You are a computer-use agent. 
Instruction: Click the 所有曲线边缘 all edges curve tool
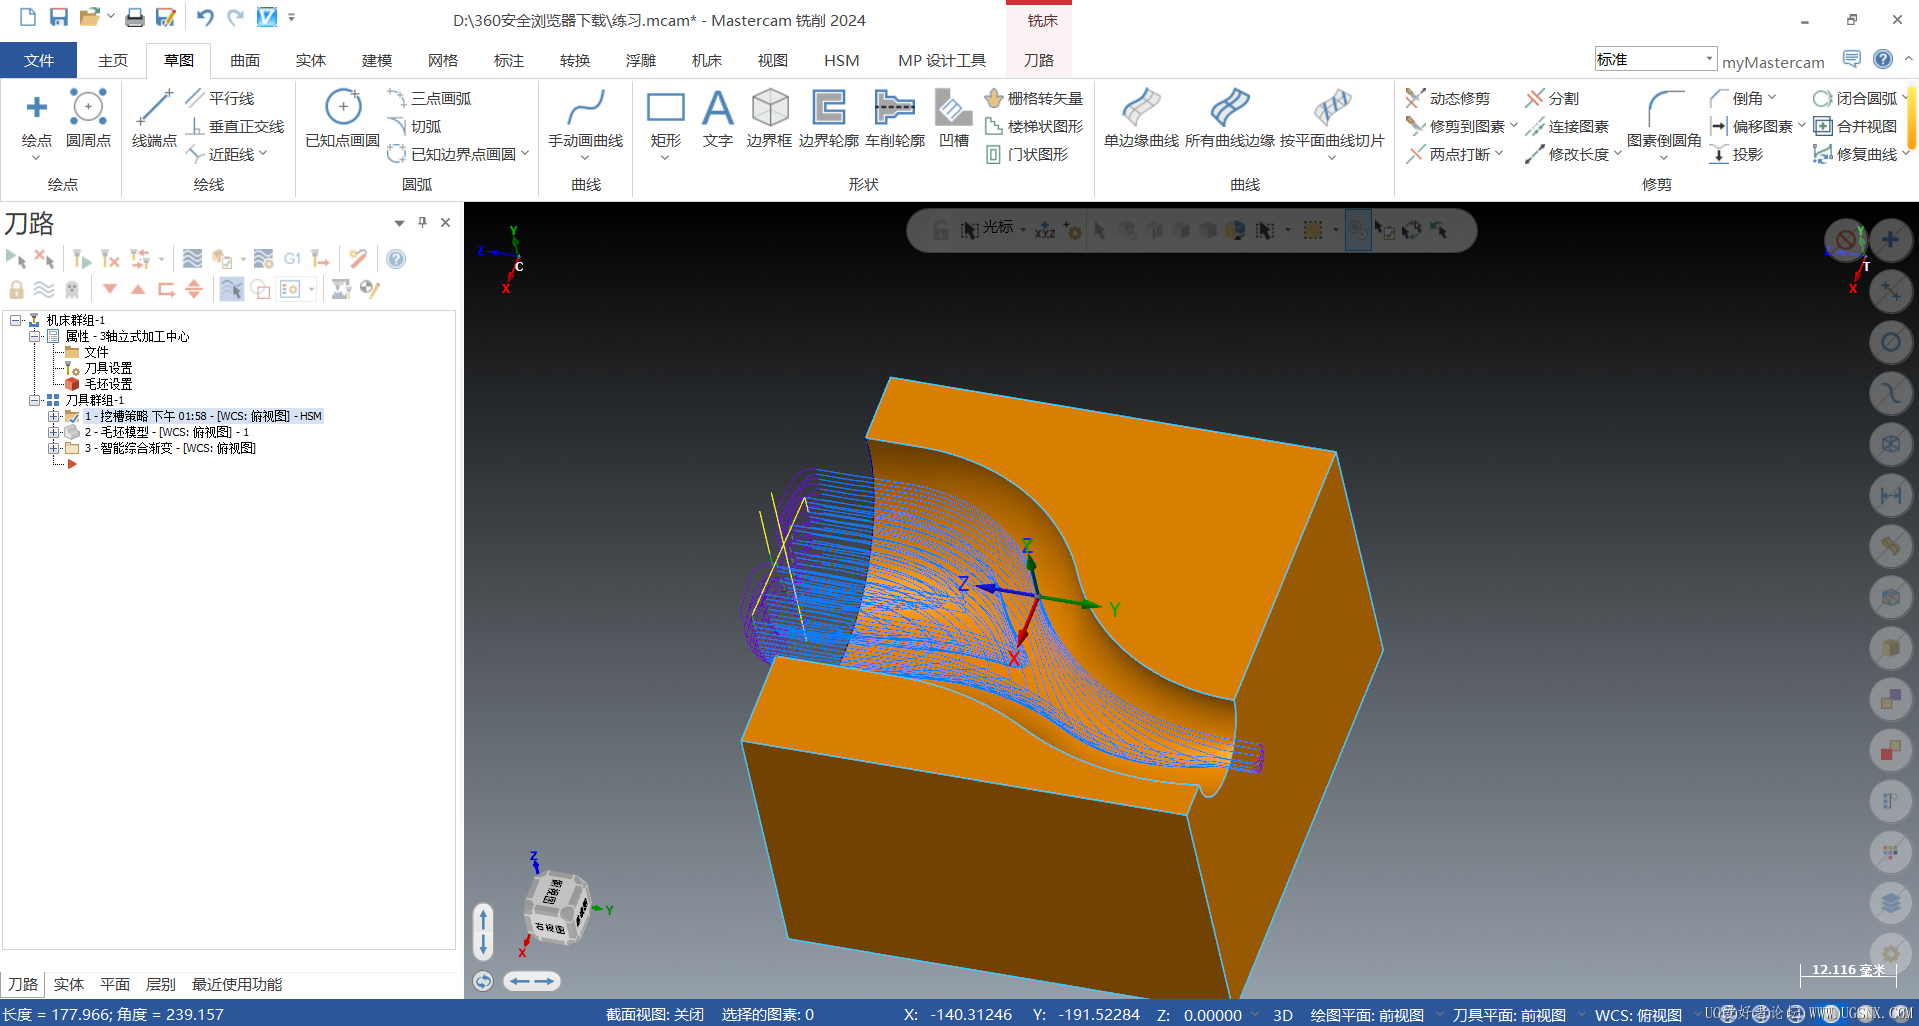[x=1230, y=118]
